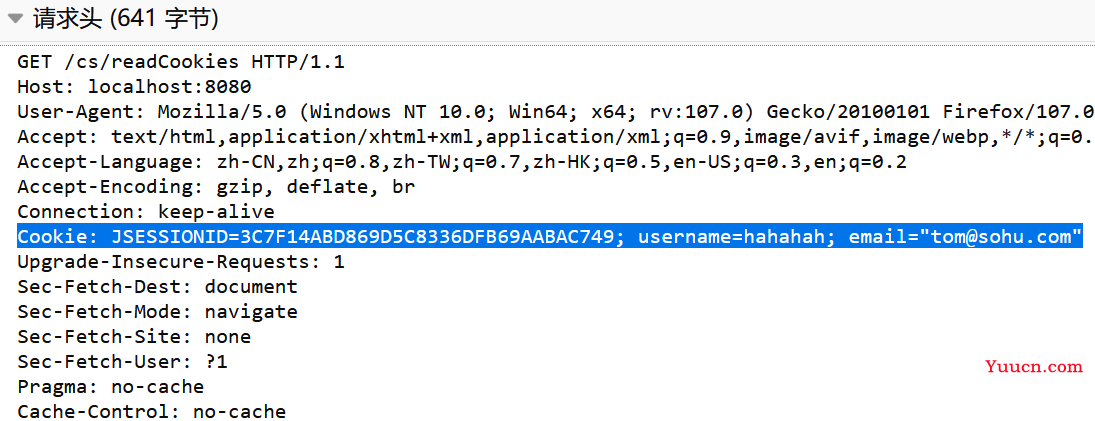The image size is (1095, 421).
Task: Select the User-Agent header line
Action: pos(555,112)
